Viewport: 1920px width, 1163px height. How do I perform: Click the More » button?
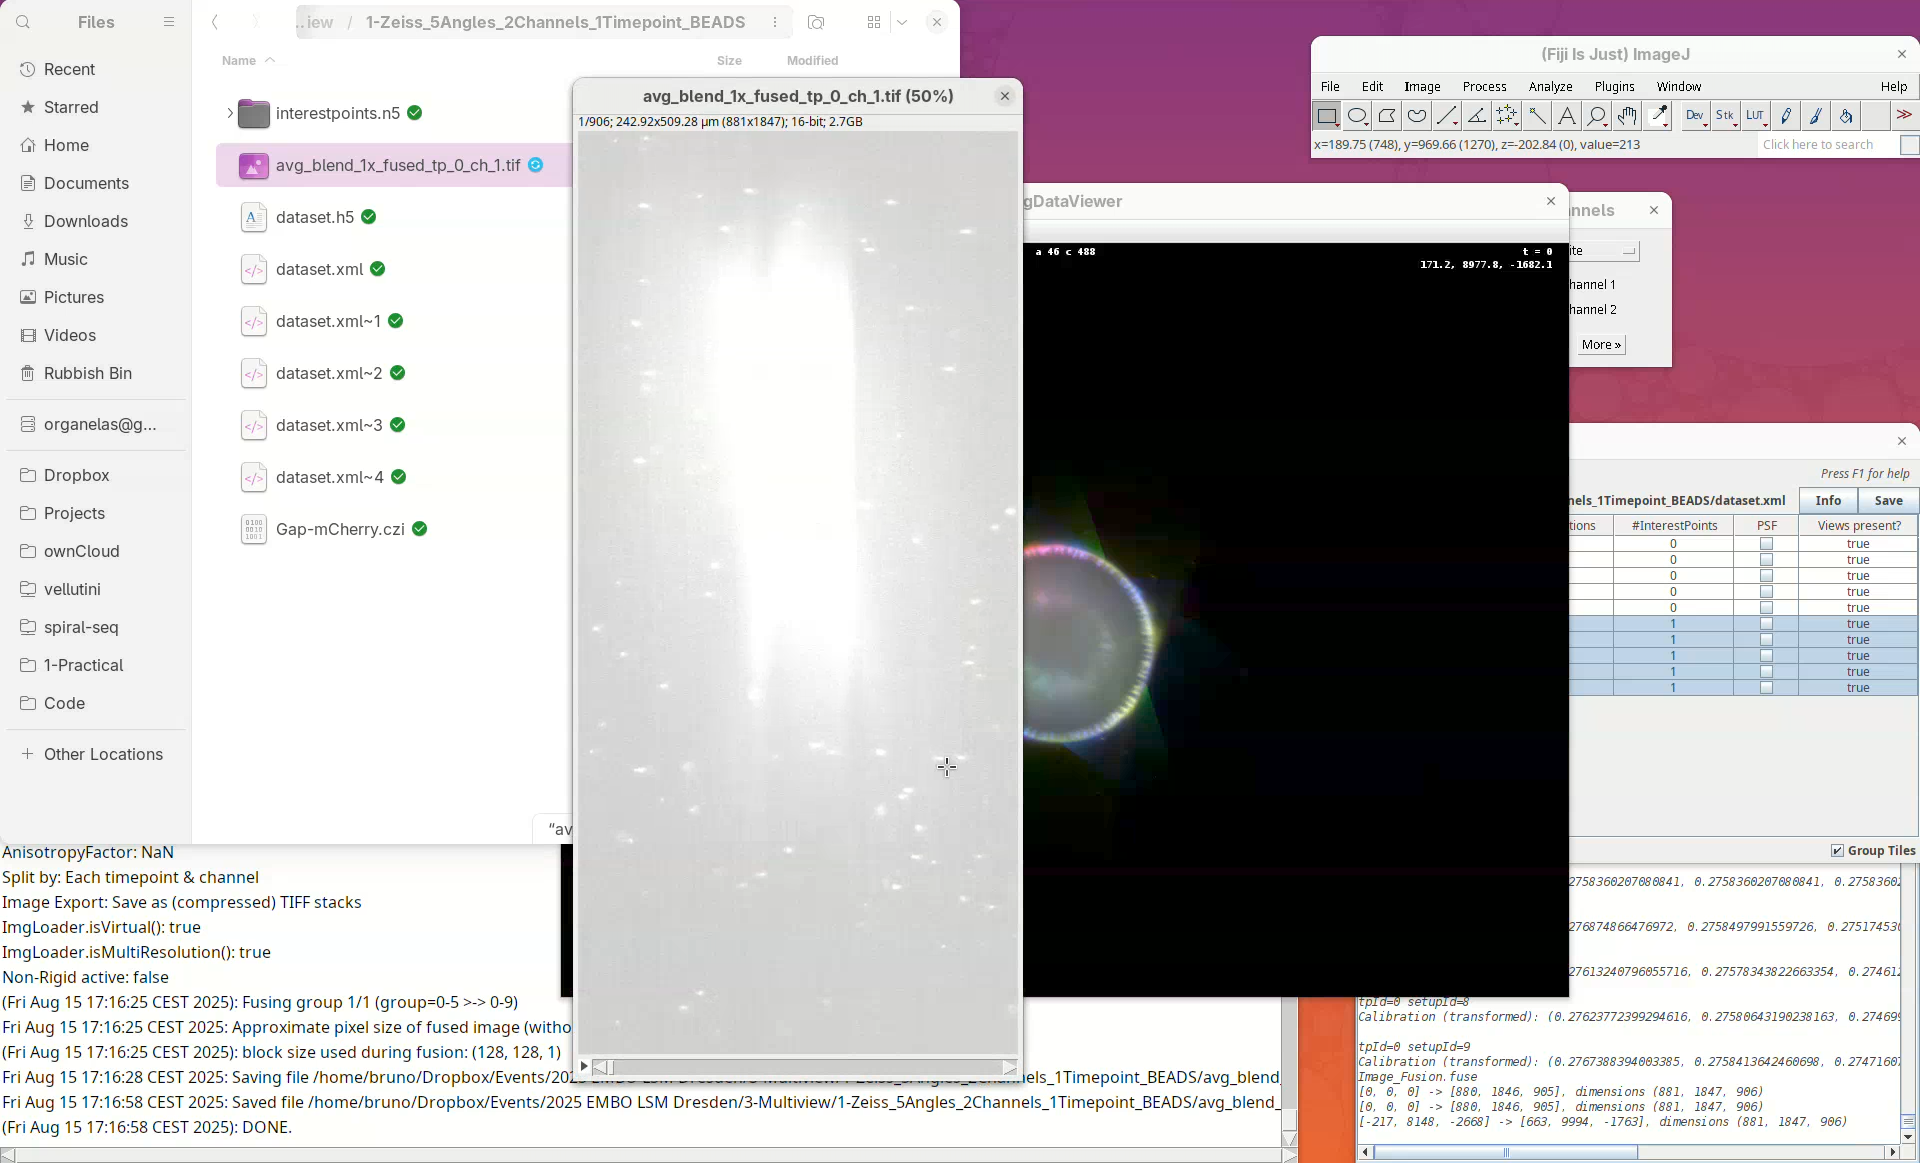[1601, 345]
